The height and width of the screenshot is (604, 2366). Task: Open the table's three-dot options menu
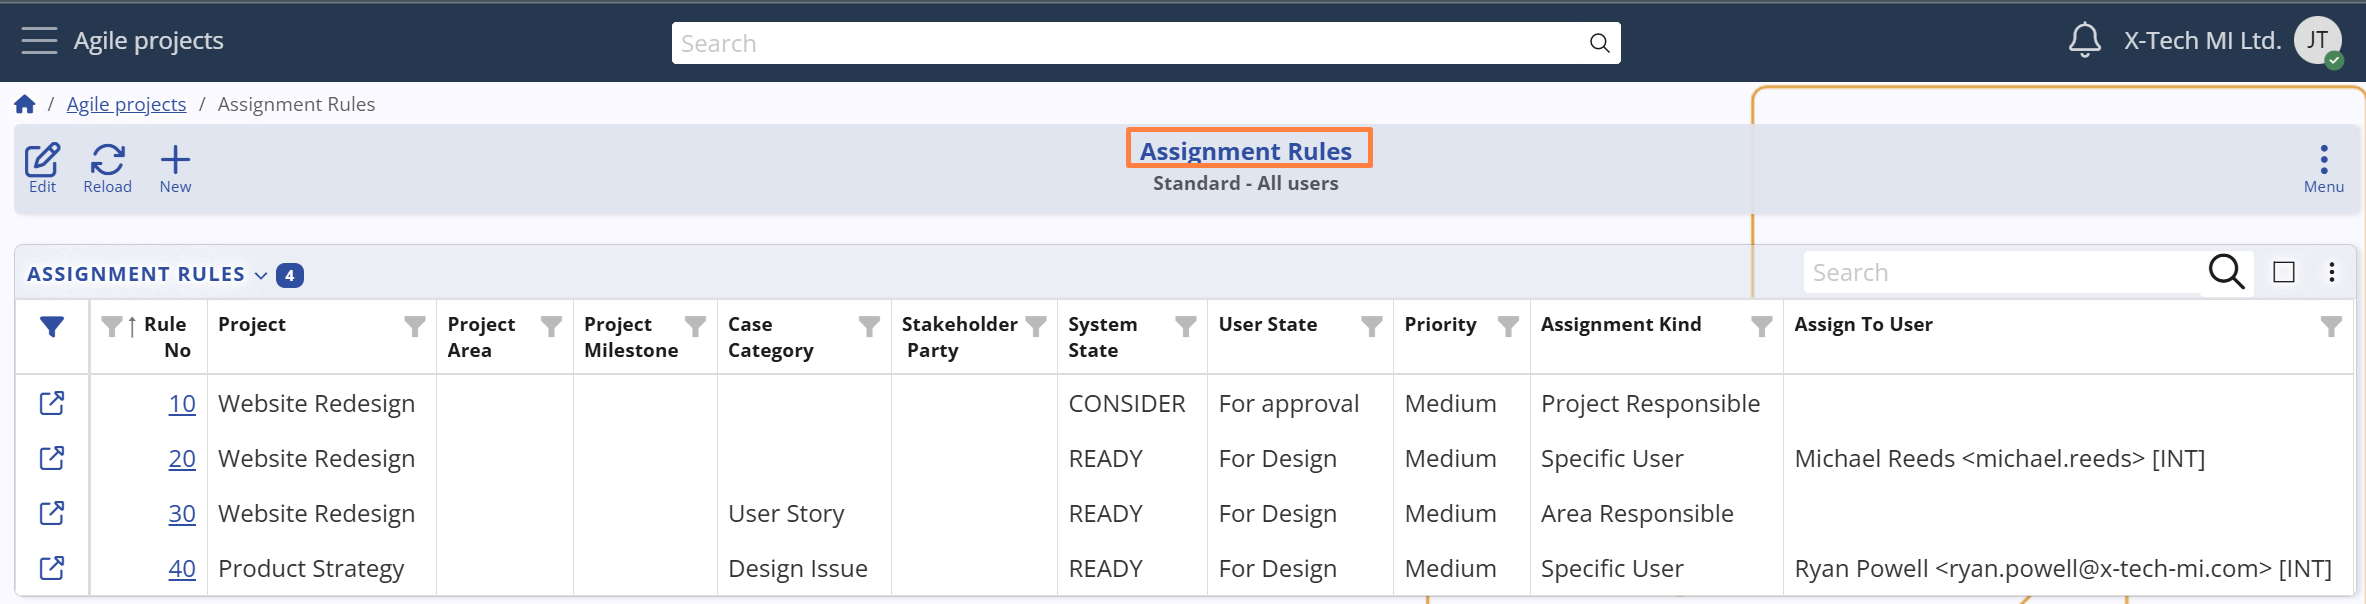click(x=2332, y=272)
